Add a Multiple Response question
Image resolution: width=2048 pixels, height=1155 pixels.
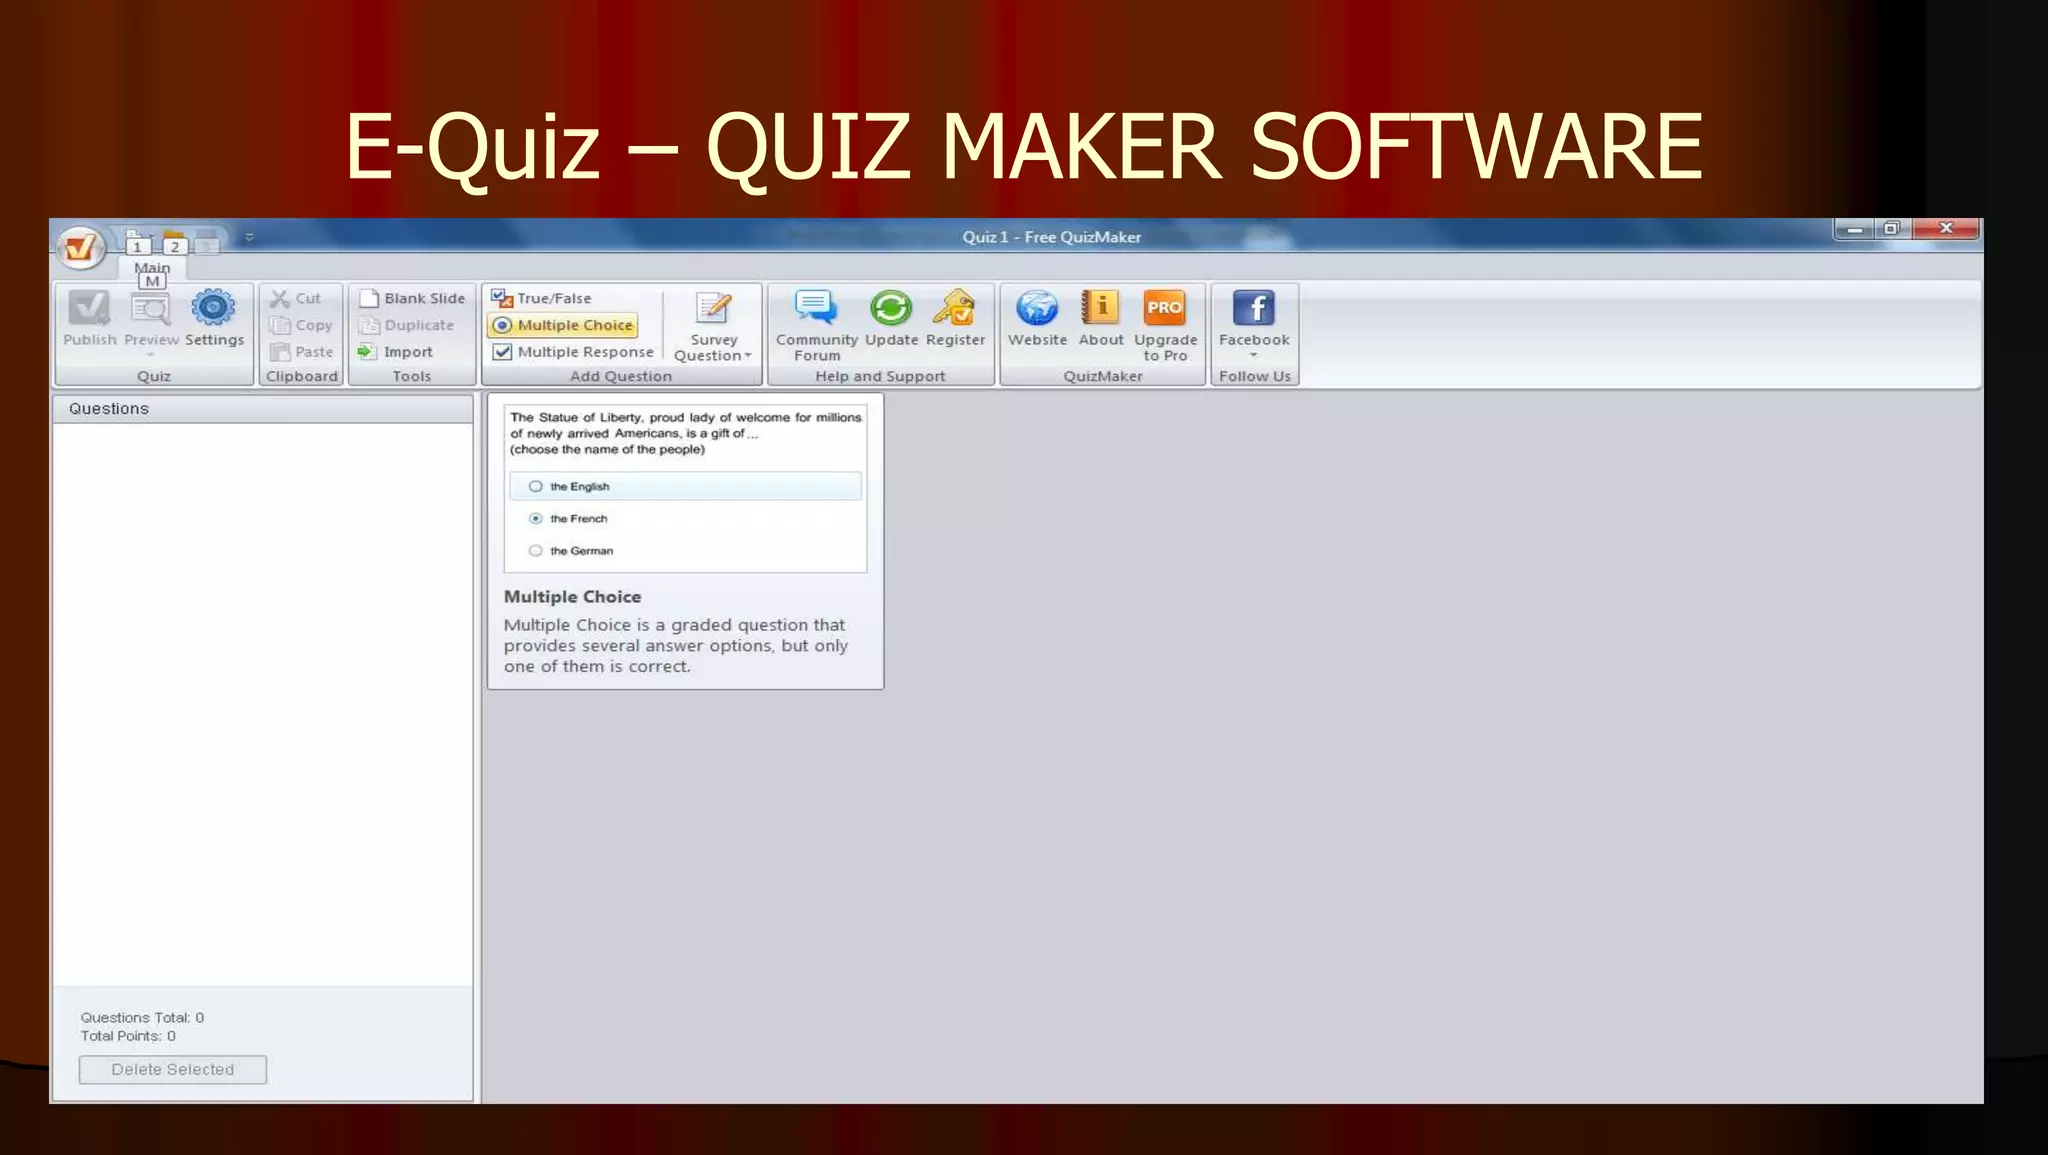572,353
